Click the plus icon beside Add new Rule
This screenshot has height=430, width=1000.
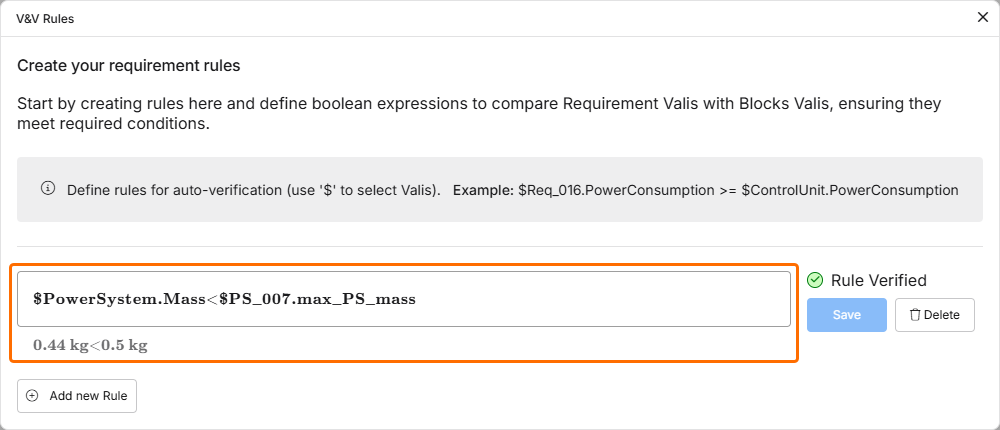pyautogui.click(x=32, y=396)
